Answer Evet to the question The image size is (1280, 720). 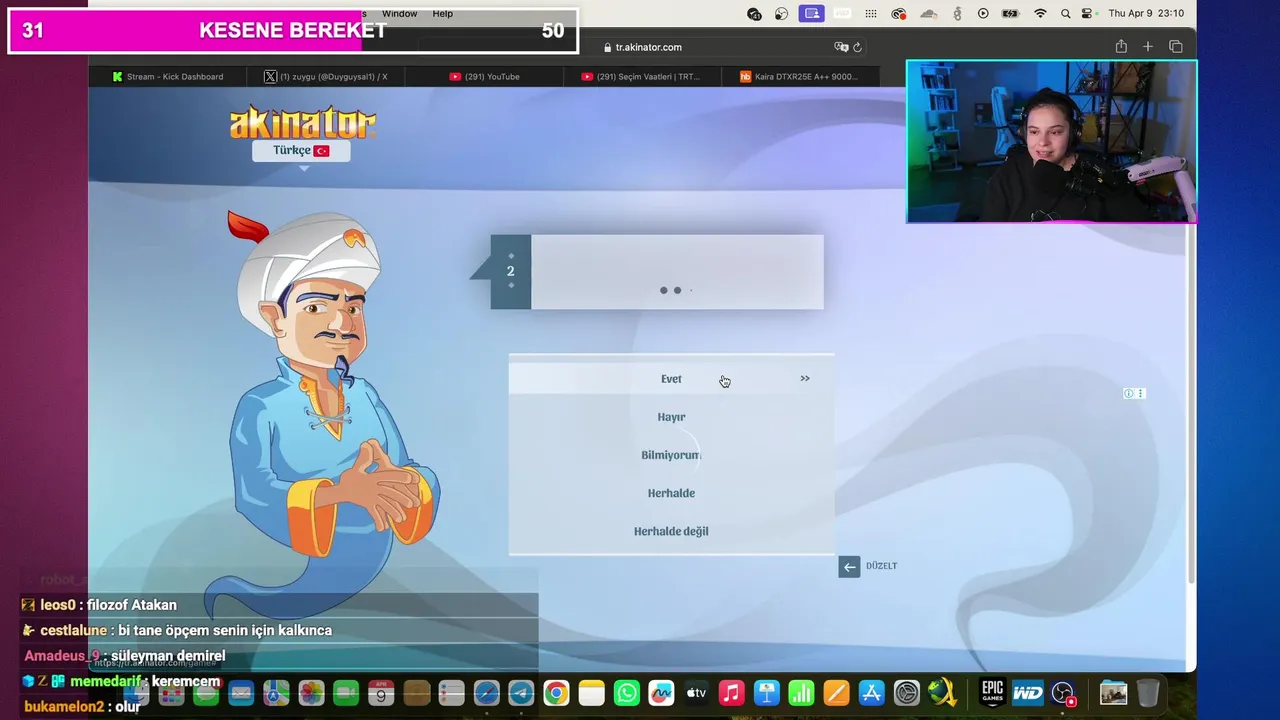tap(671, 379)
